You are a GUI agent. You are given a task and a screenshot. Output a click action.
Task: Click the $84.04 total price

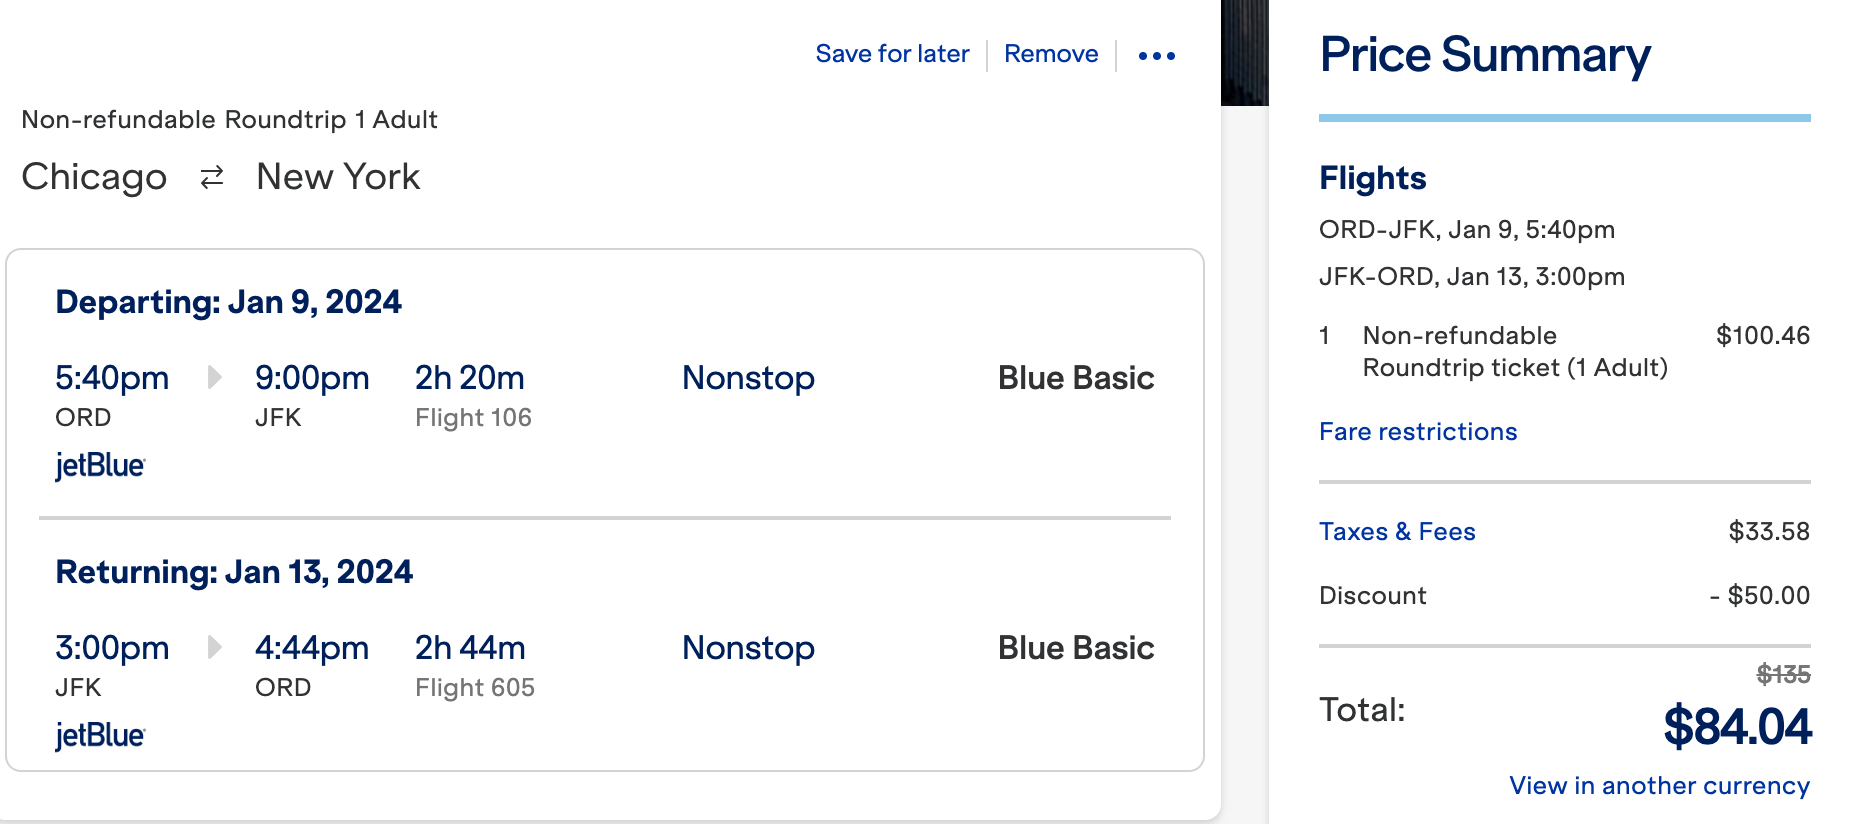1736,727
